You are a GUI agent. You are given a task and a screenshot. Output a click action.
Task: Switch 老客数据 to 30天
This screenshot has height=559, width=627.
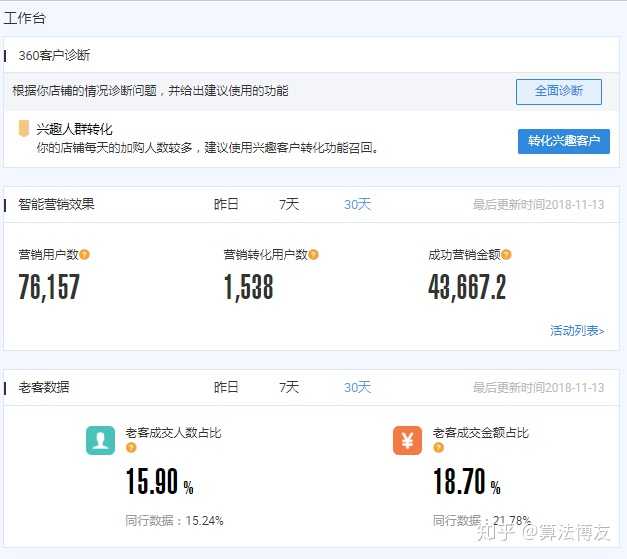(x=357, y=387)
